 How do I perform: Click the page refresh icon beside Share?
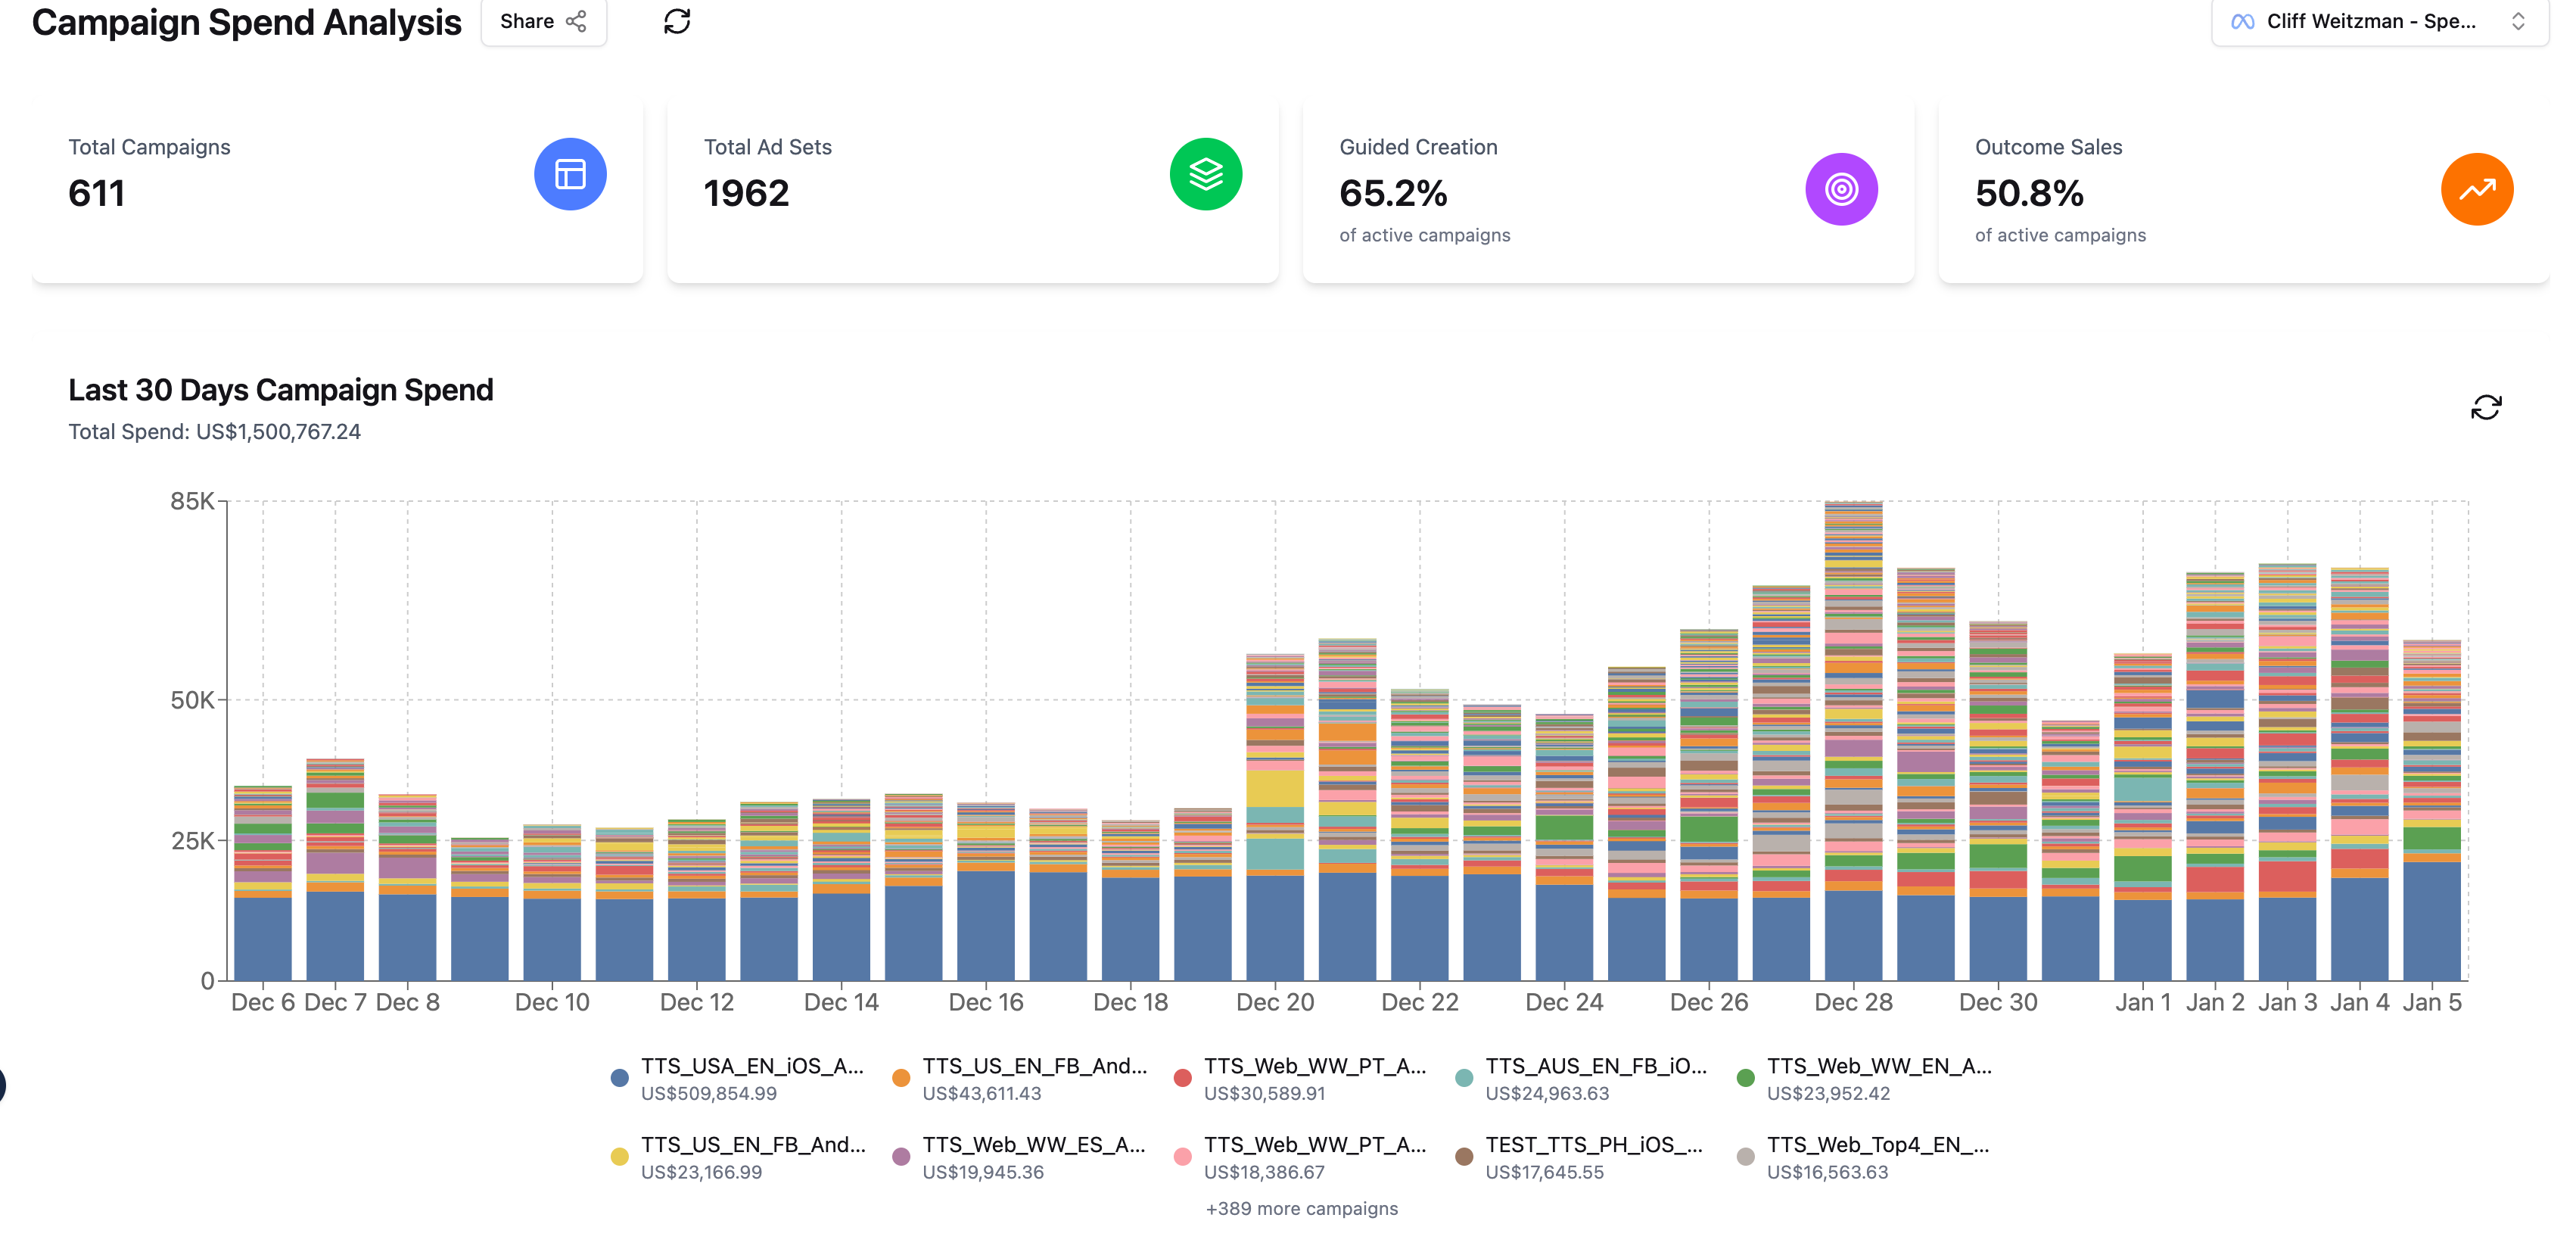point(677,21)
